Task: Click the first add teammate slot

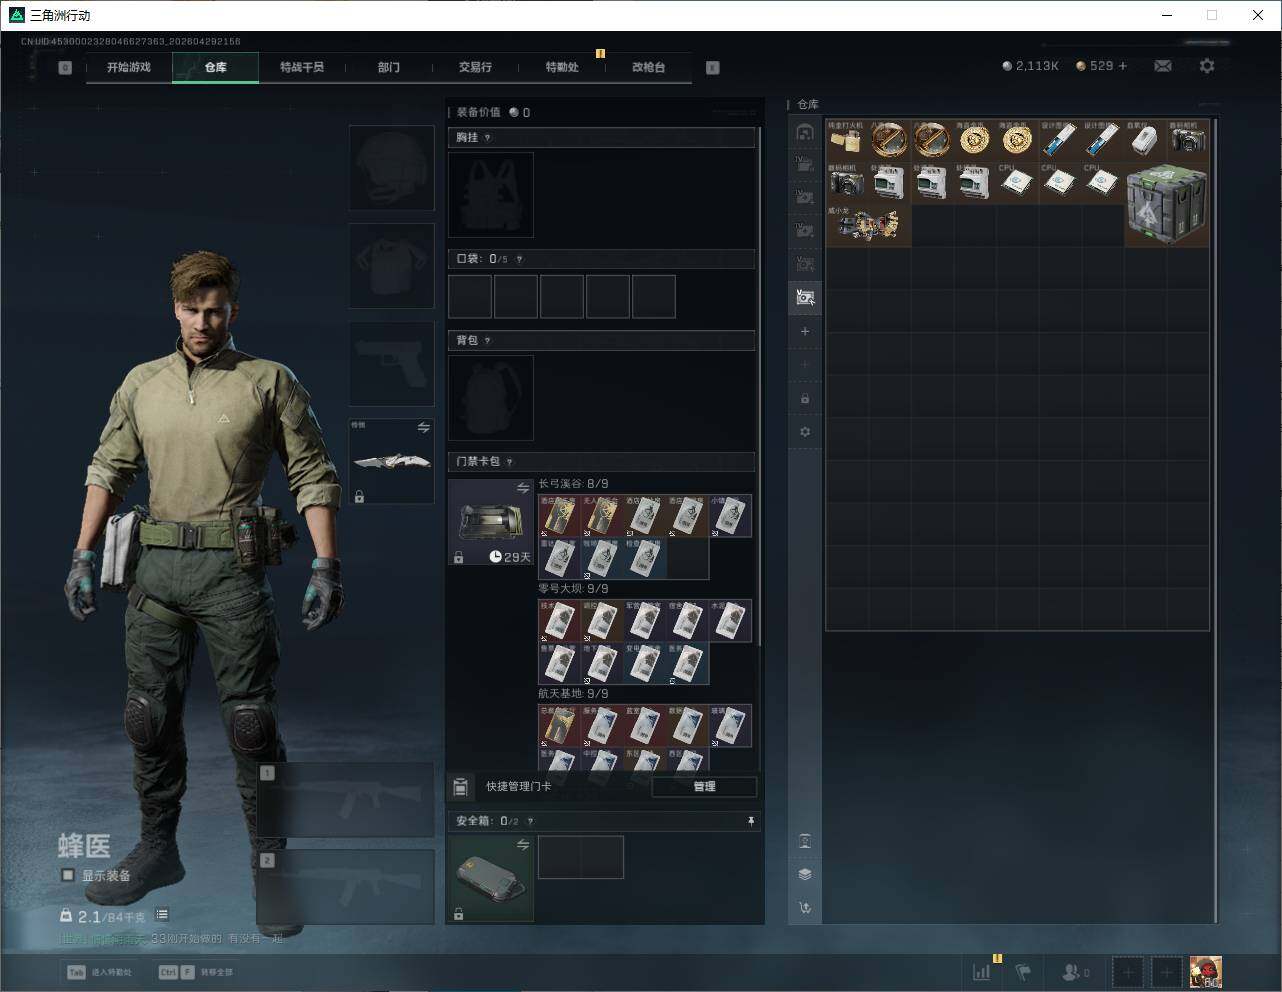Action: pyautogui.click(x=1128, y=971)
